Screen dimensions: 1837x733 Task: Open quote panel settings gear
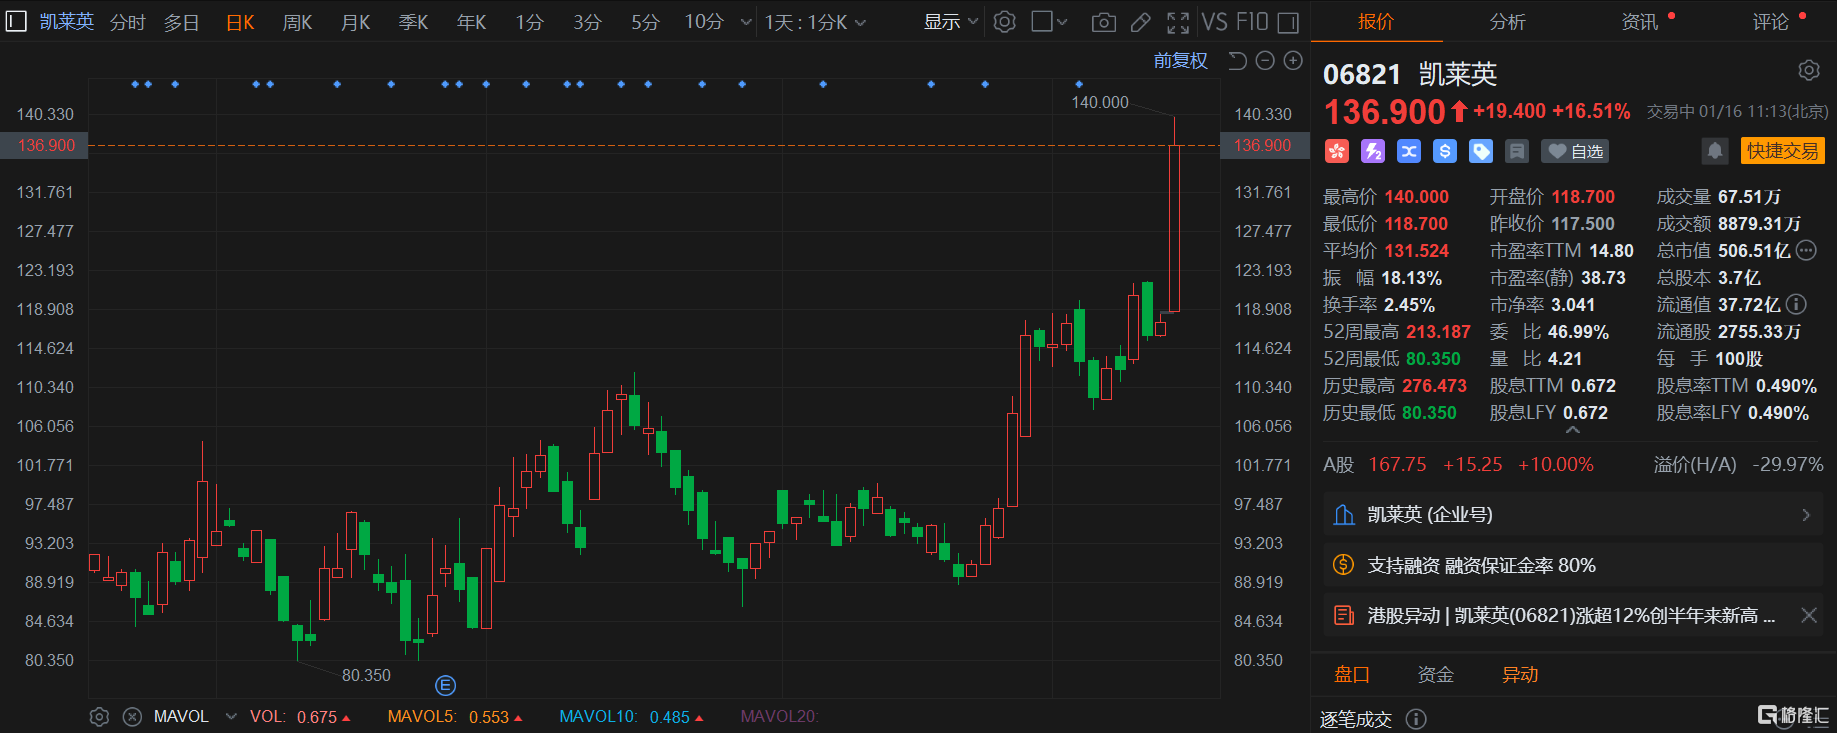(1809, 71)
